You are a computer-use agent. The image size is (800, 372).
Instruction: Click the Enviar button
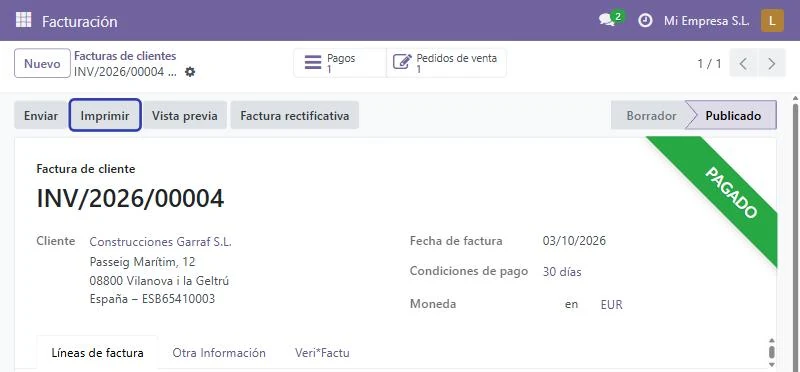point(41,115)
